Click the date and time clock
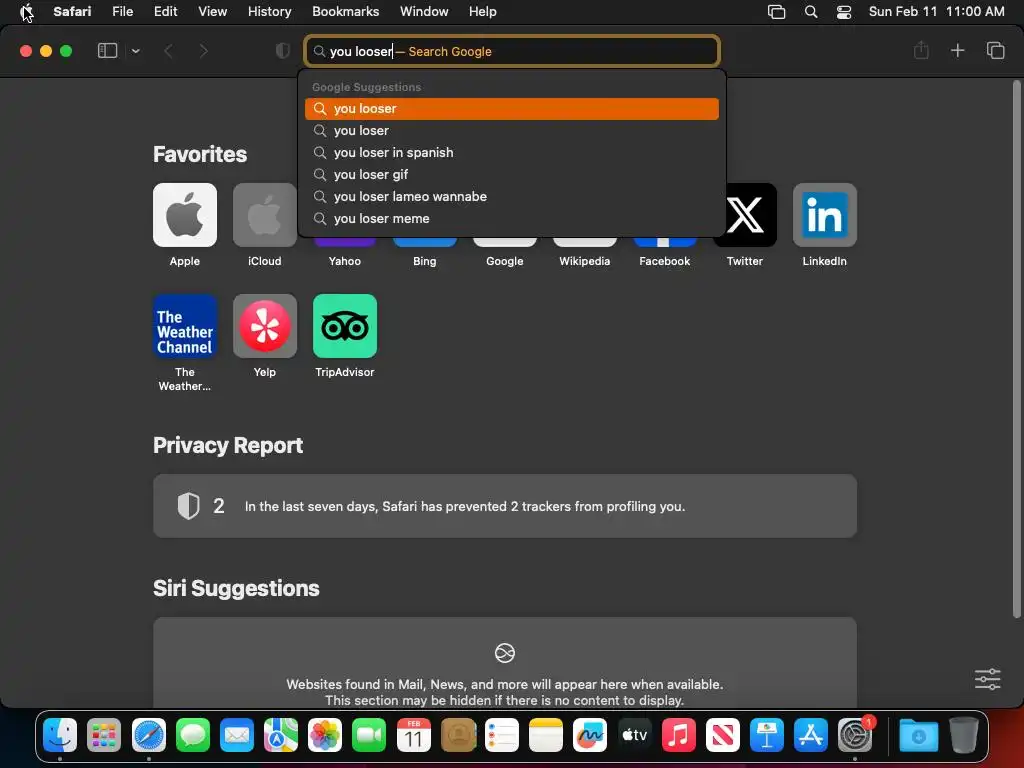 click(x=936, y=12)
